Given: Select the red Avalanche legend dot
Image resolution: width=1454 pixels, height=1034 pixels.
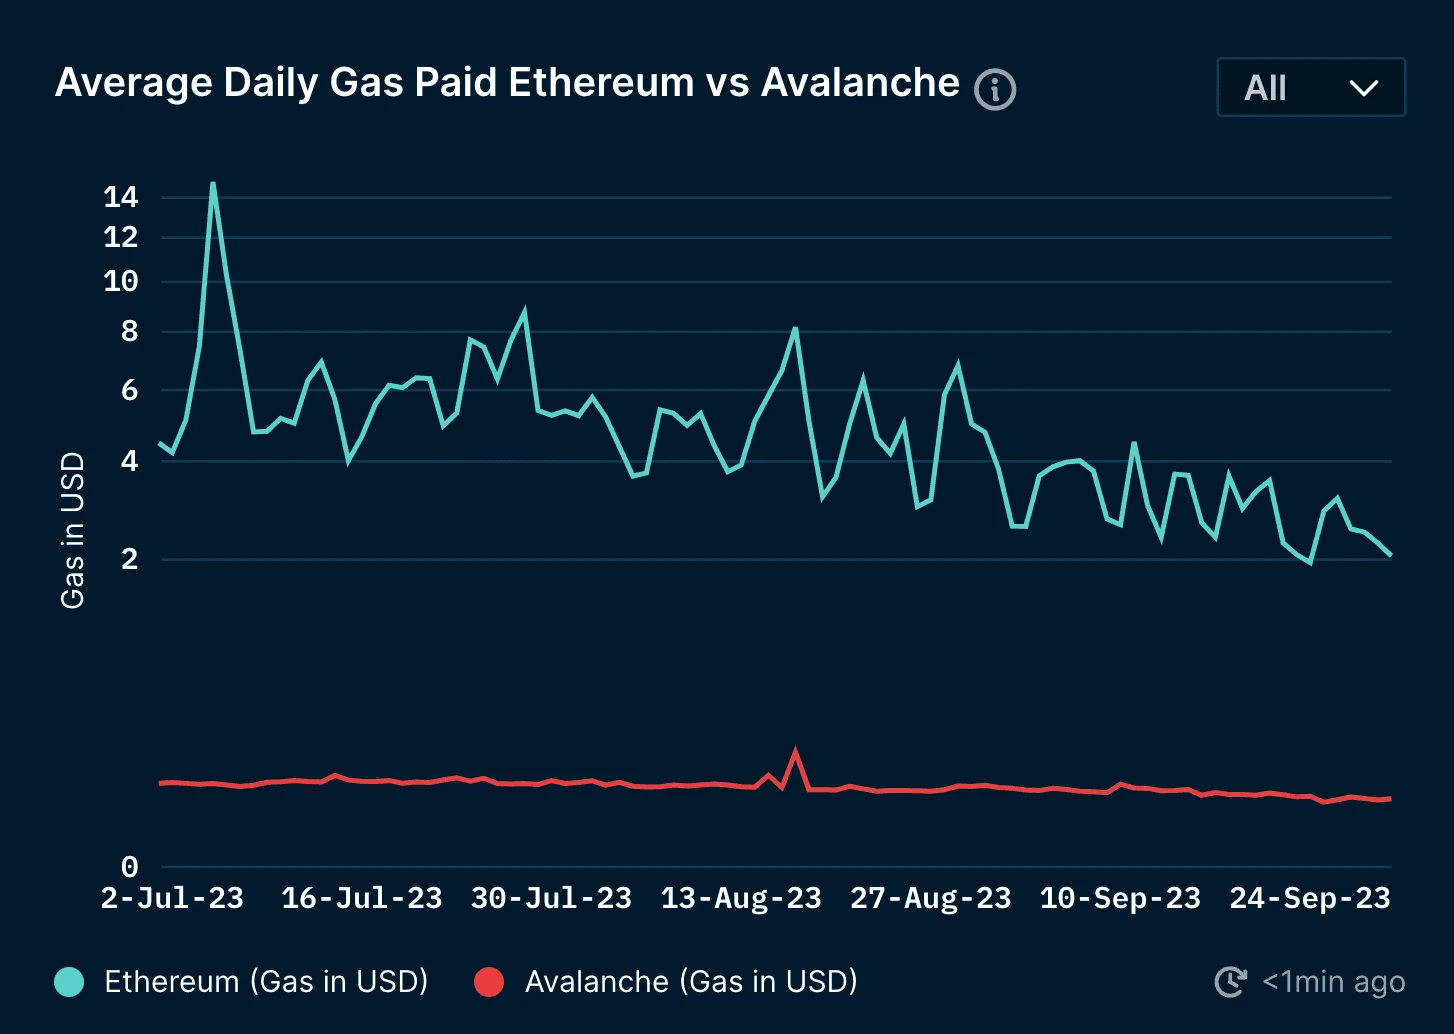Looking at the screenshot, I should [x=490, y=981].
